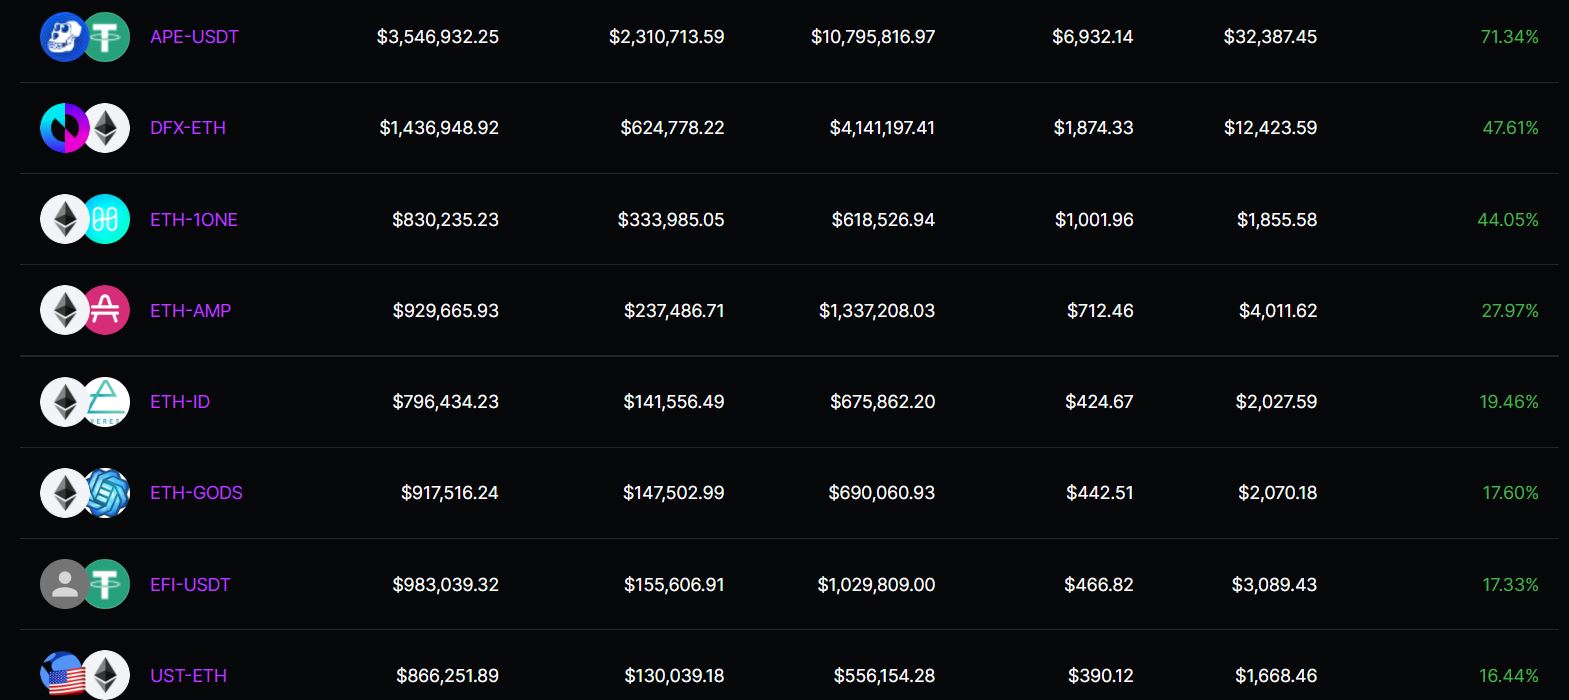Click the 1ONE token icon
The height and width of the screenshot is (700, 1569).
(108, 219)
